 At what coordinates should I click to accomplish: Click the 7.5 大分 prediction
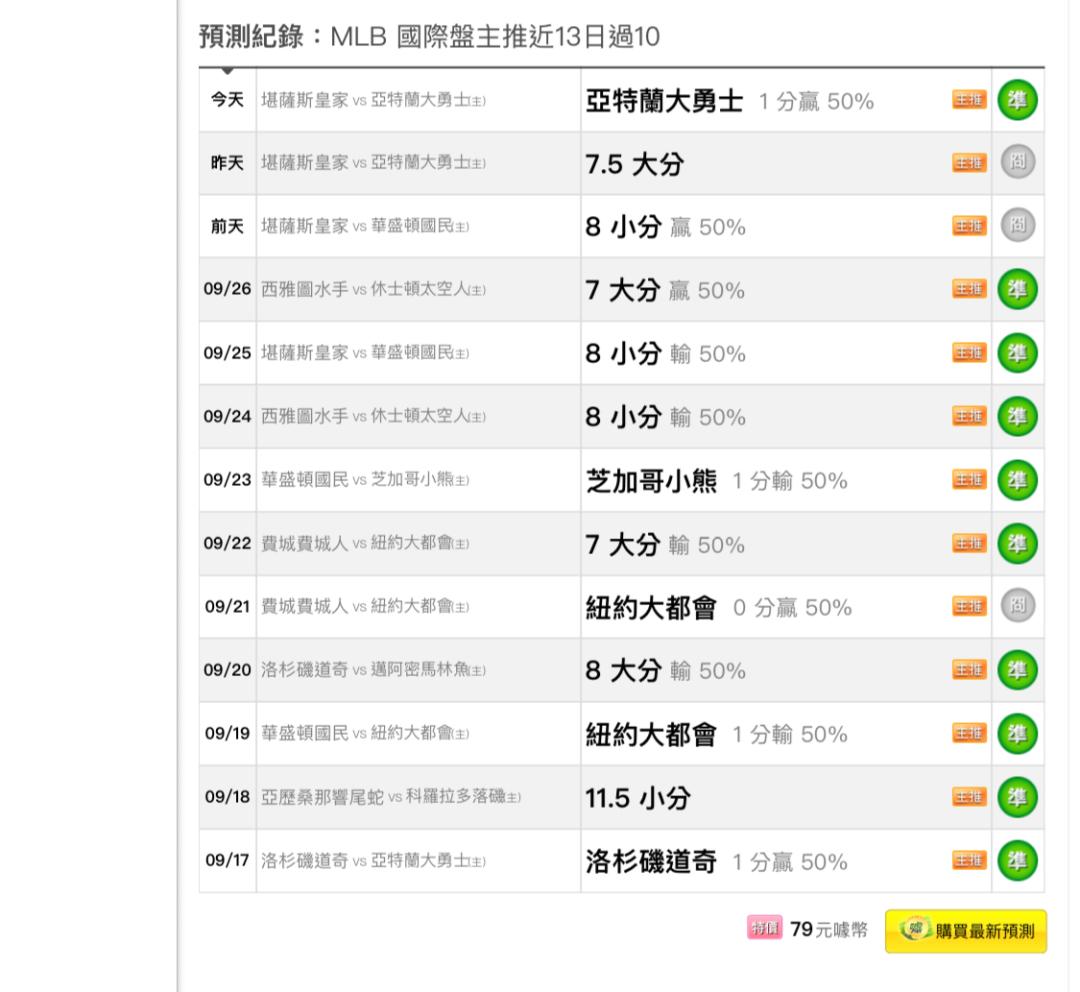[634, 165]
